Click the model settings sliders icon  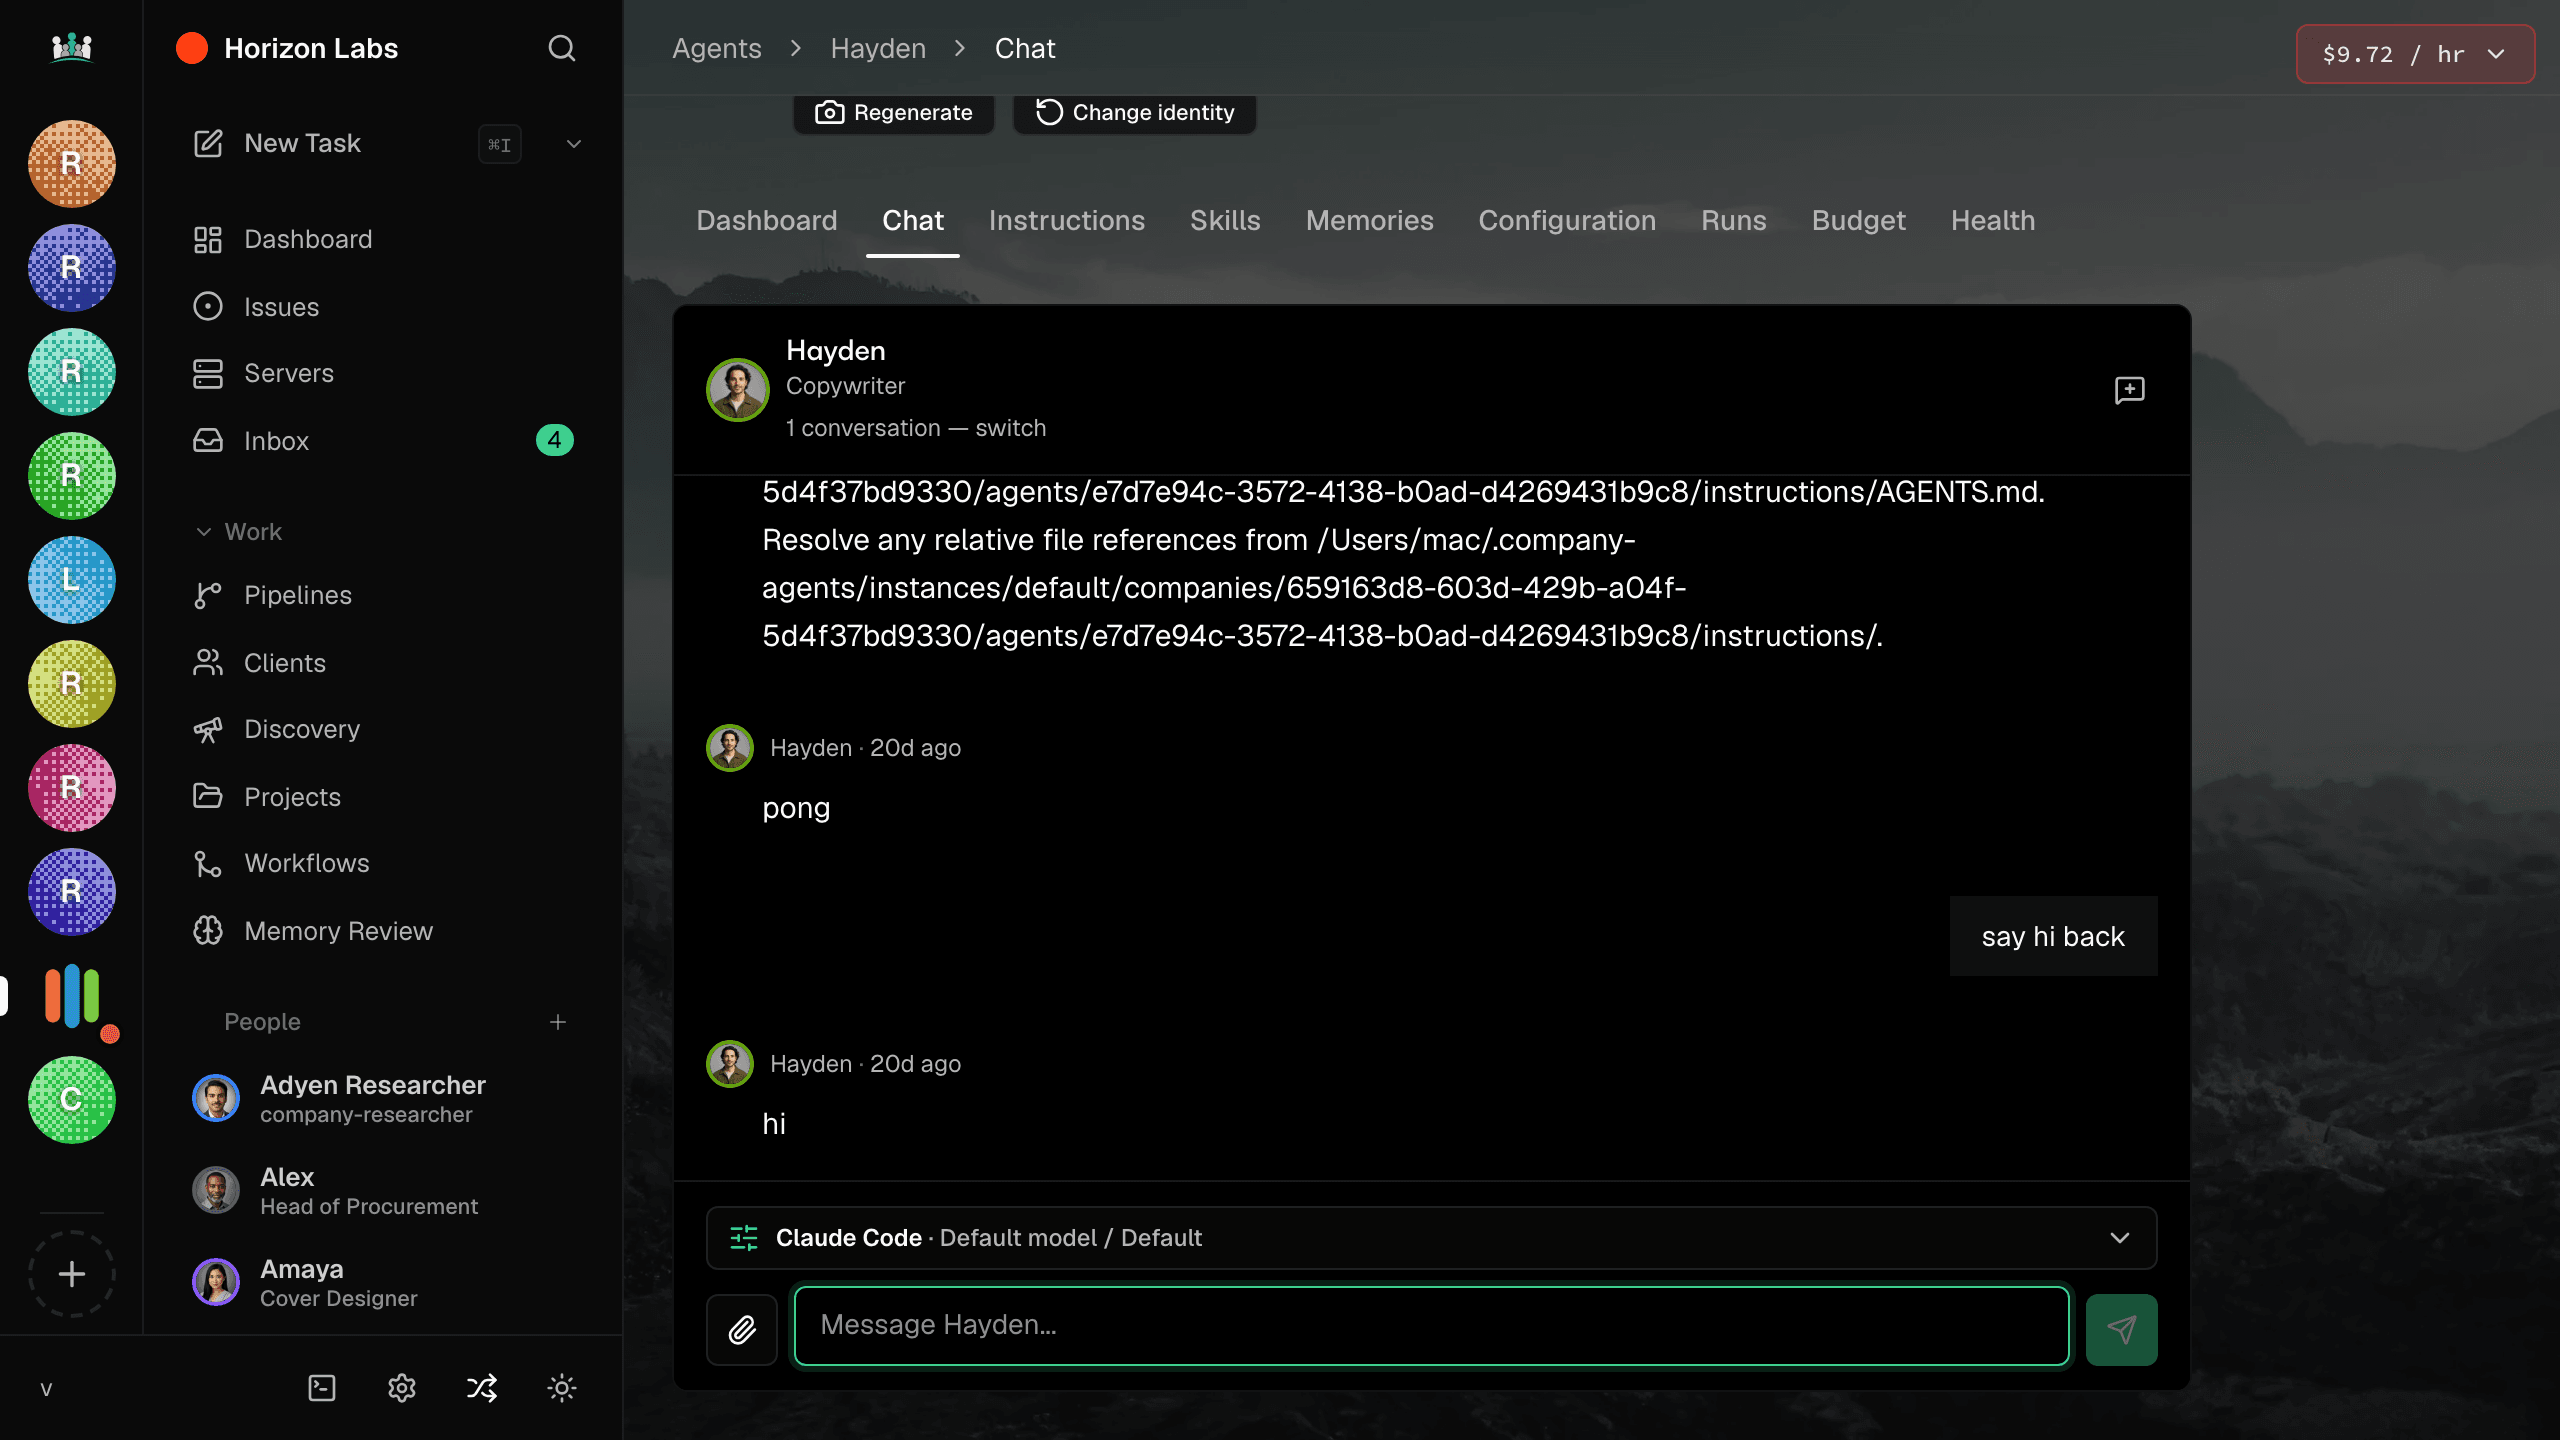click(744, 1238)
